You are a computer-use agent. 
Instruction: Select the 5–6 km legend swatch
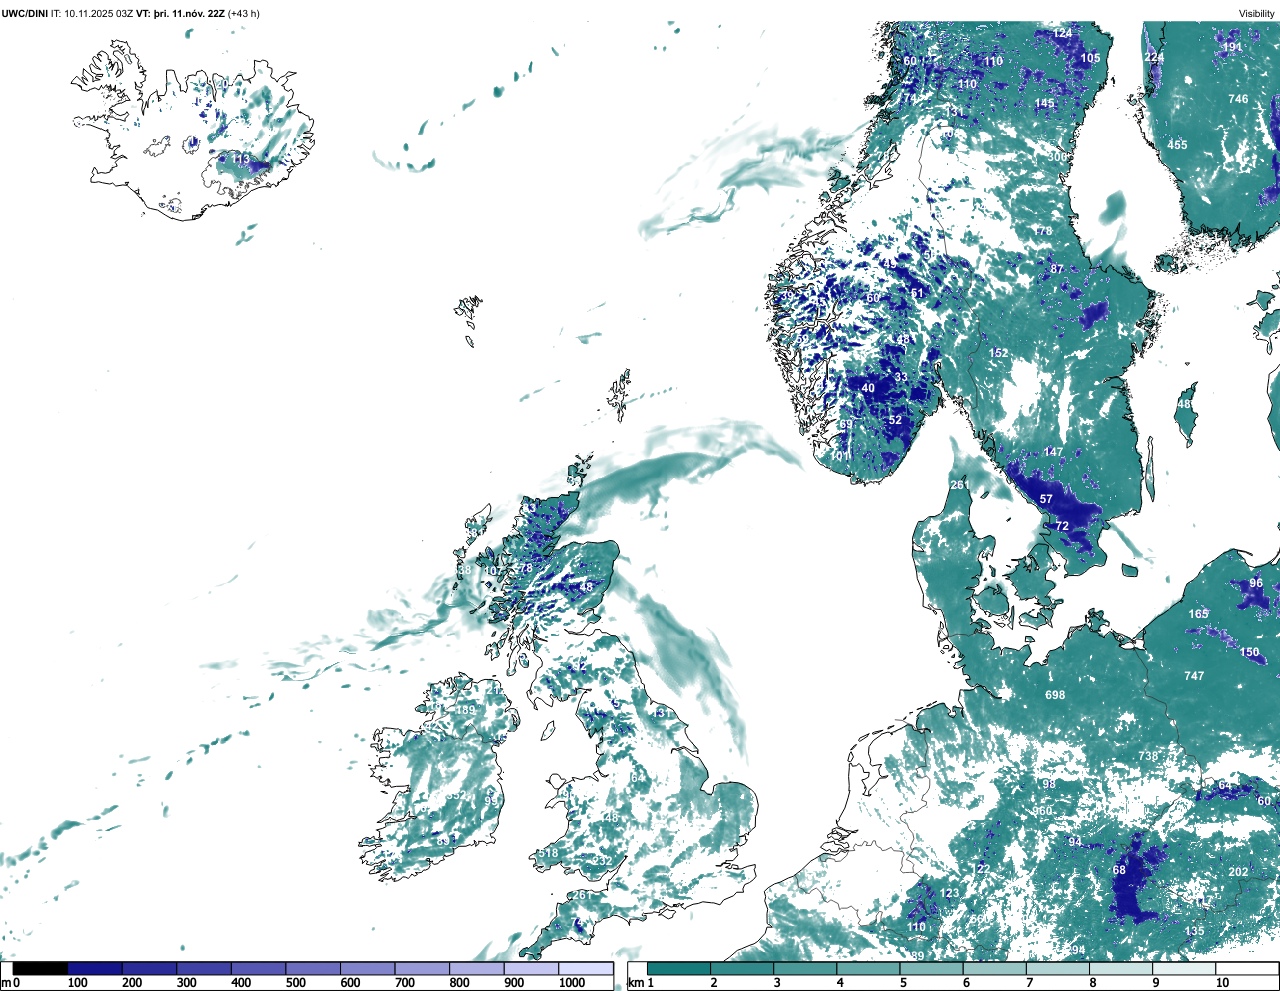931,968
